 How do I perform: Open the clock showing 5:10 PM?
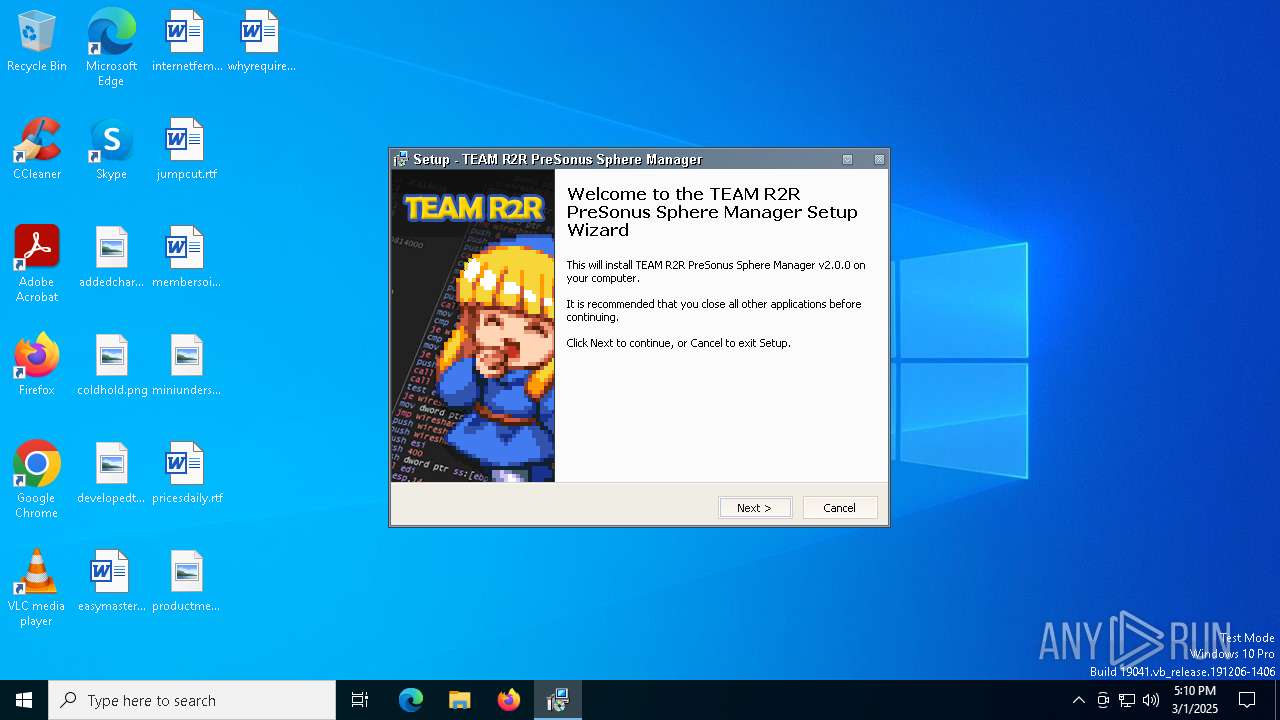point(1195,700)
